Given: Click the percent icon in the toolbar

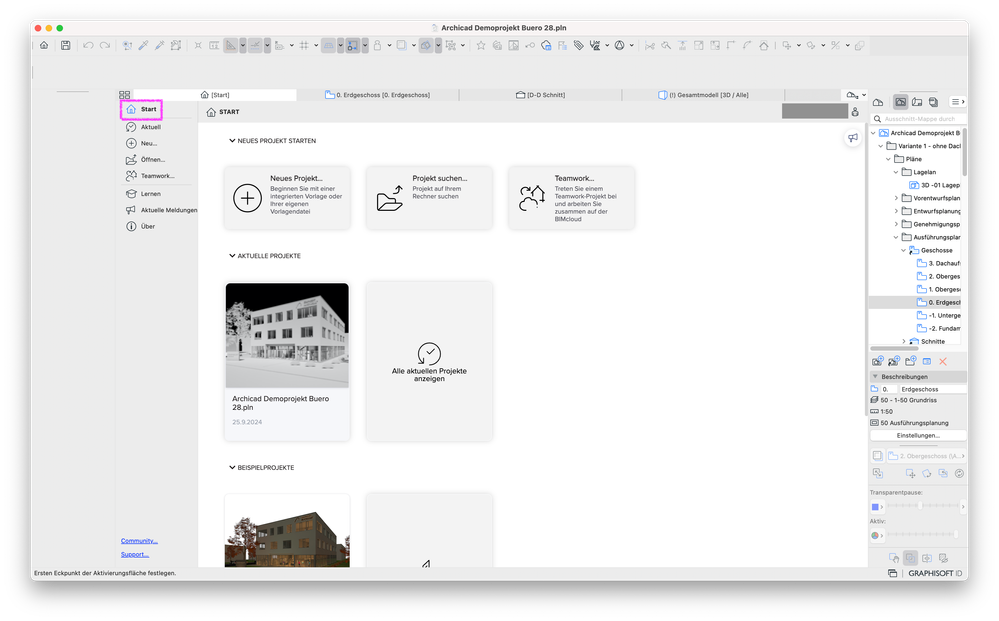Looking at the screenshot, I should click(x=835, y=45).
